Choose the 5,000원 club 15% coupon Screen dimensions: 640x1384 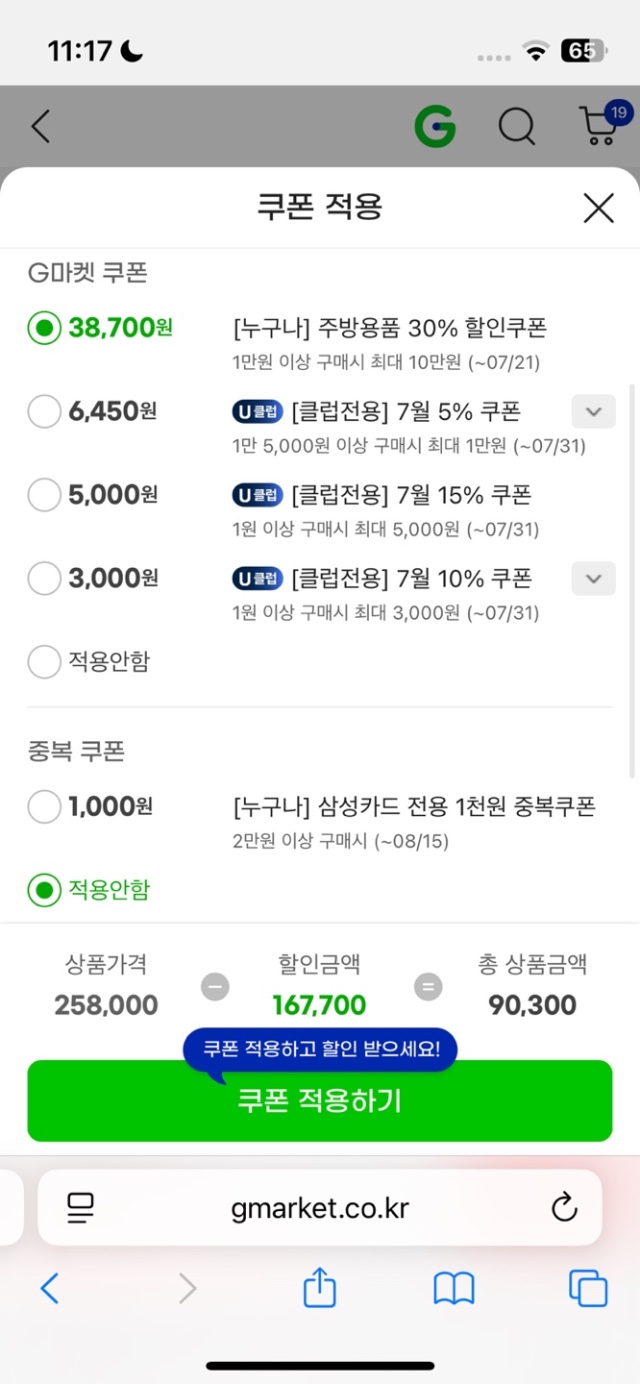point(45,494)
